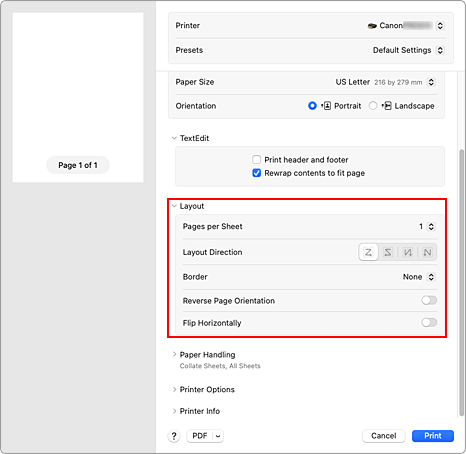Viewport: 466px width, 454px height.
Task: Click the Canon printer icon
Action: (372, 26)
